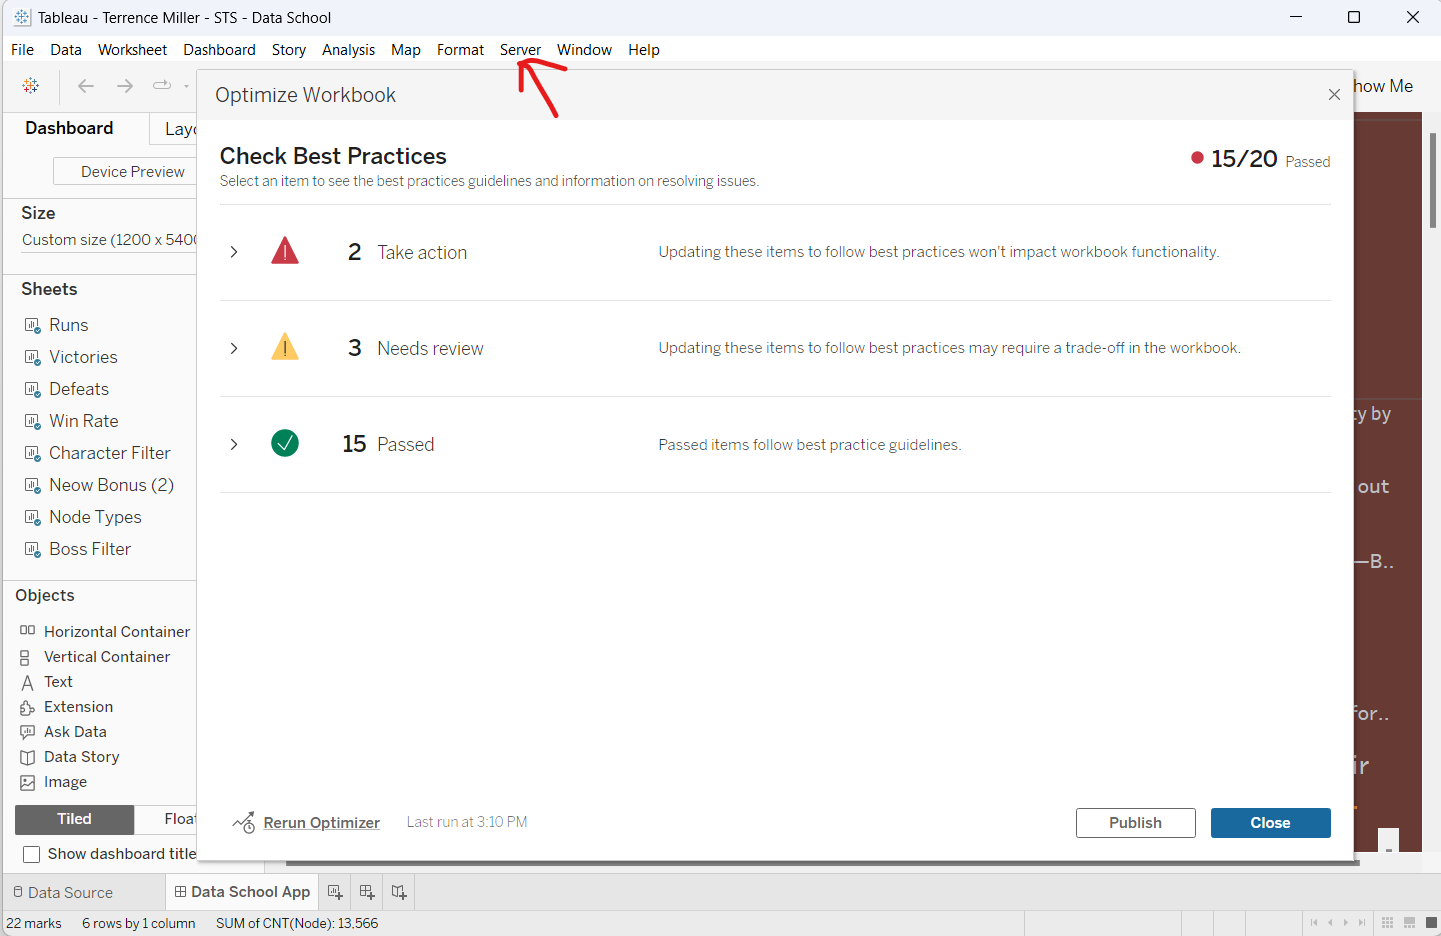Close the Optimize Workbook dialog with X
Screen dimensions: 1441x936
coord(1334,94)
